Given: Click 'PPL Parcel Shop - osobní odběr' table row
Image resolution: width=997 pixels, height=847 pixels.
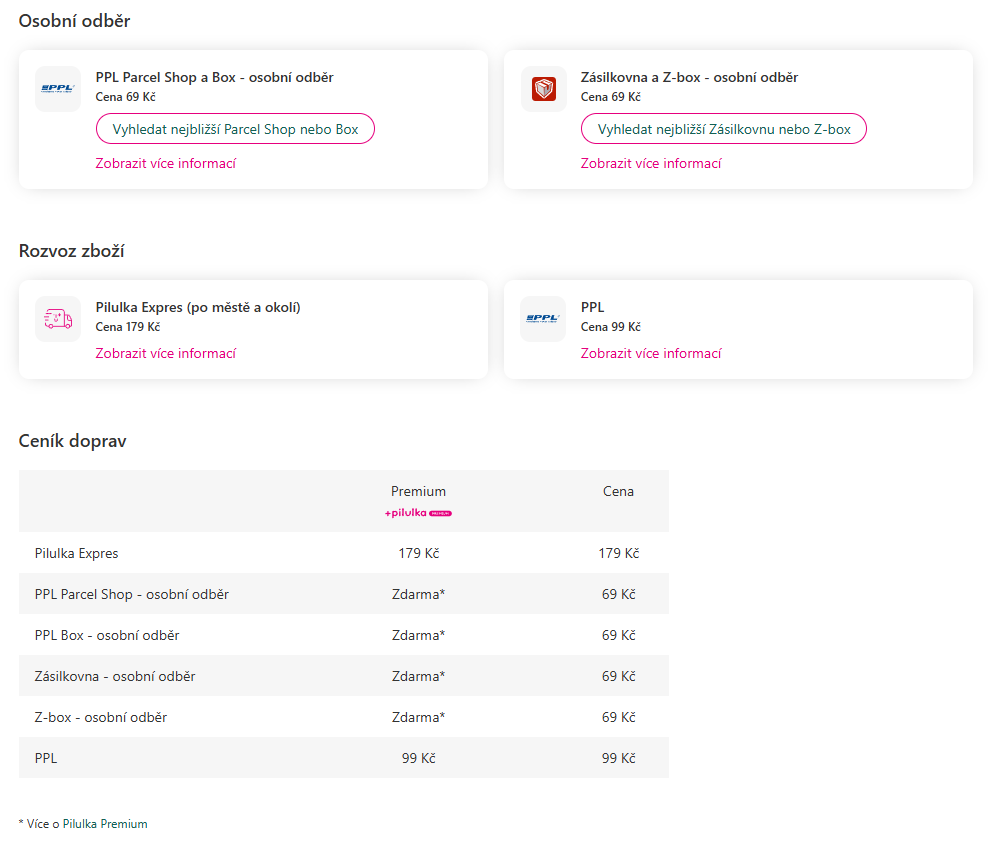Looking at the screenshot, I should tap(344, 594).
